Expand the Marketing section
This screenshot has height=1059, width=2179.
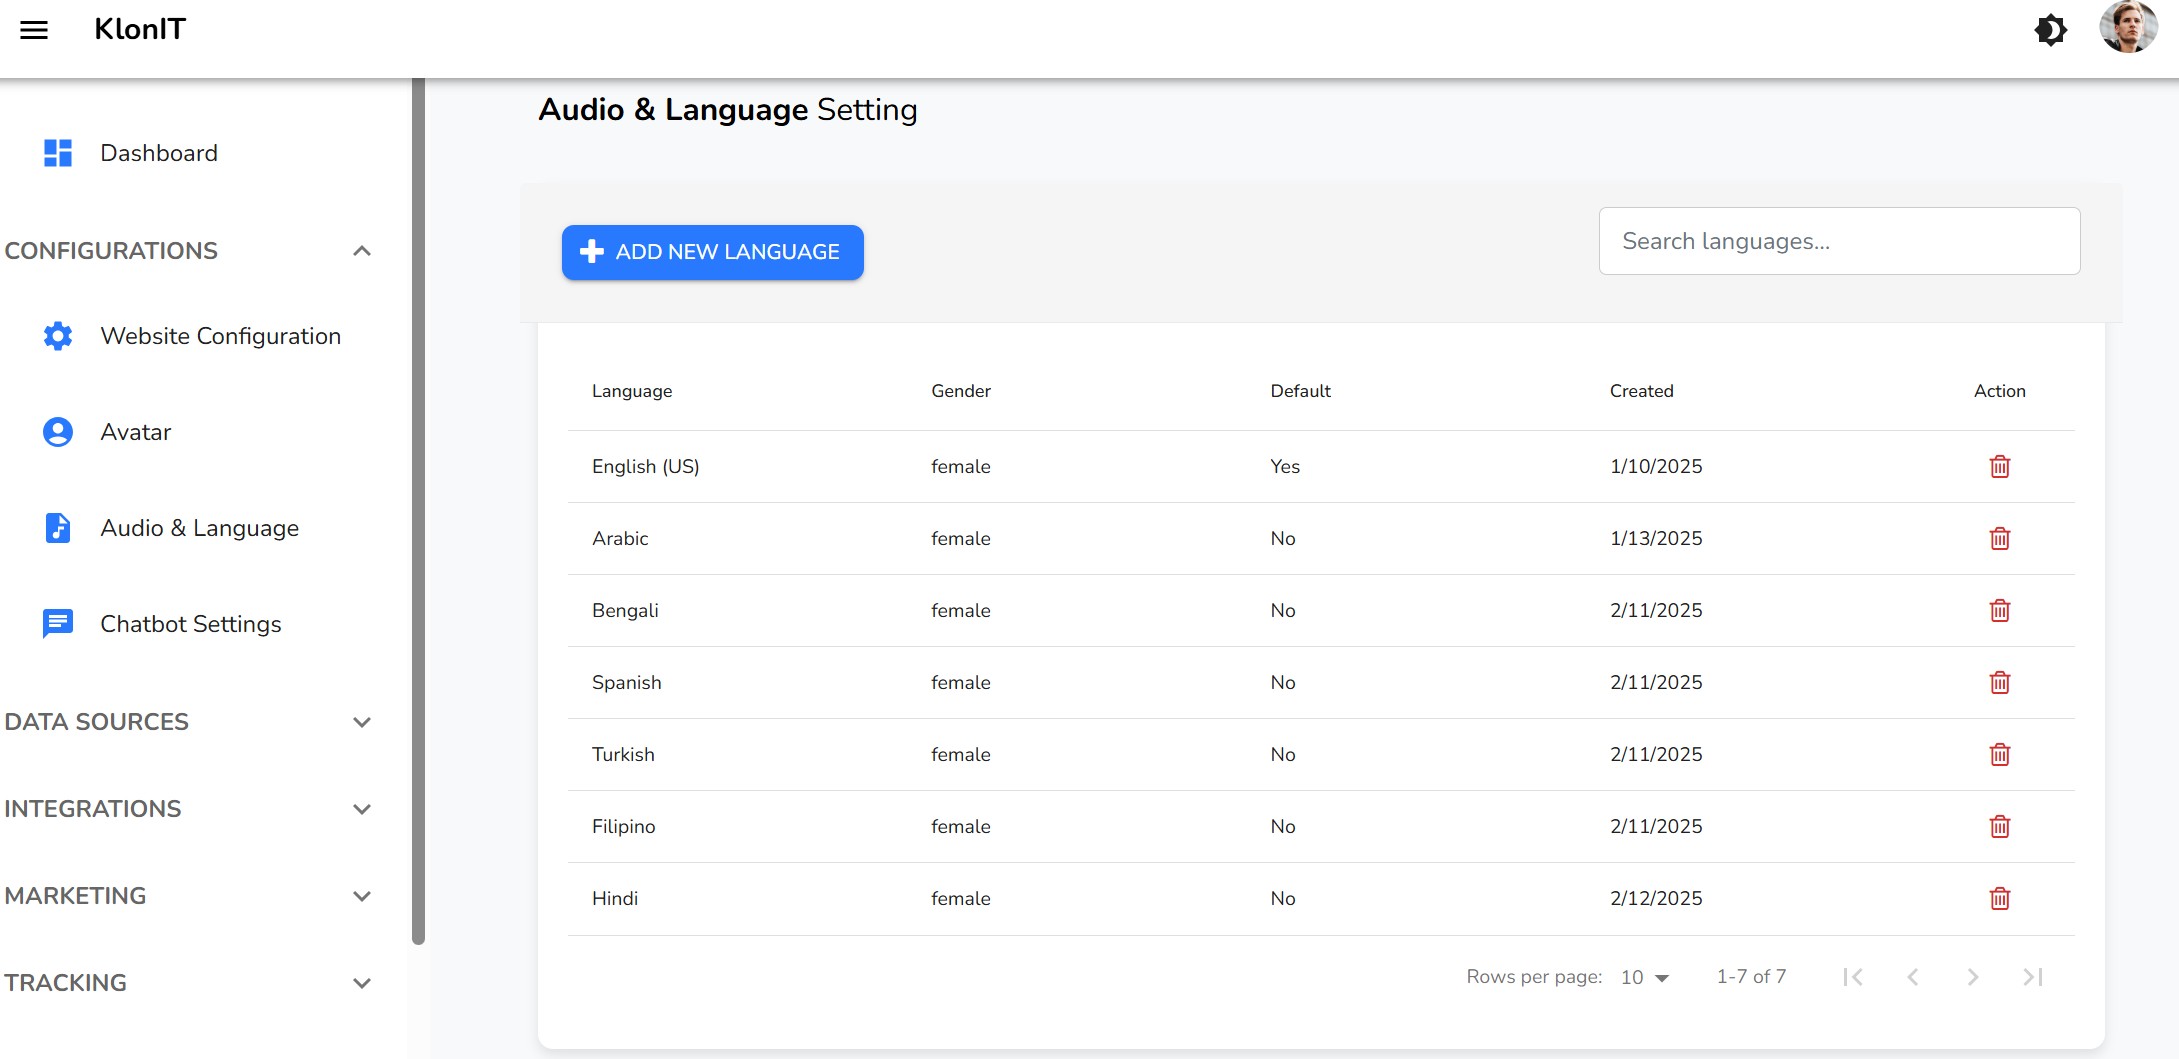click(x=362, y=896)
